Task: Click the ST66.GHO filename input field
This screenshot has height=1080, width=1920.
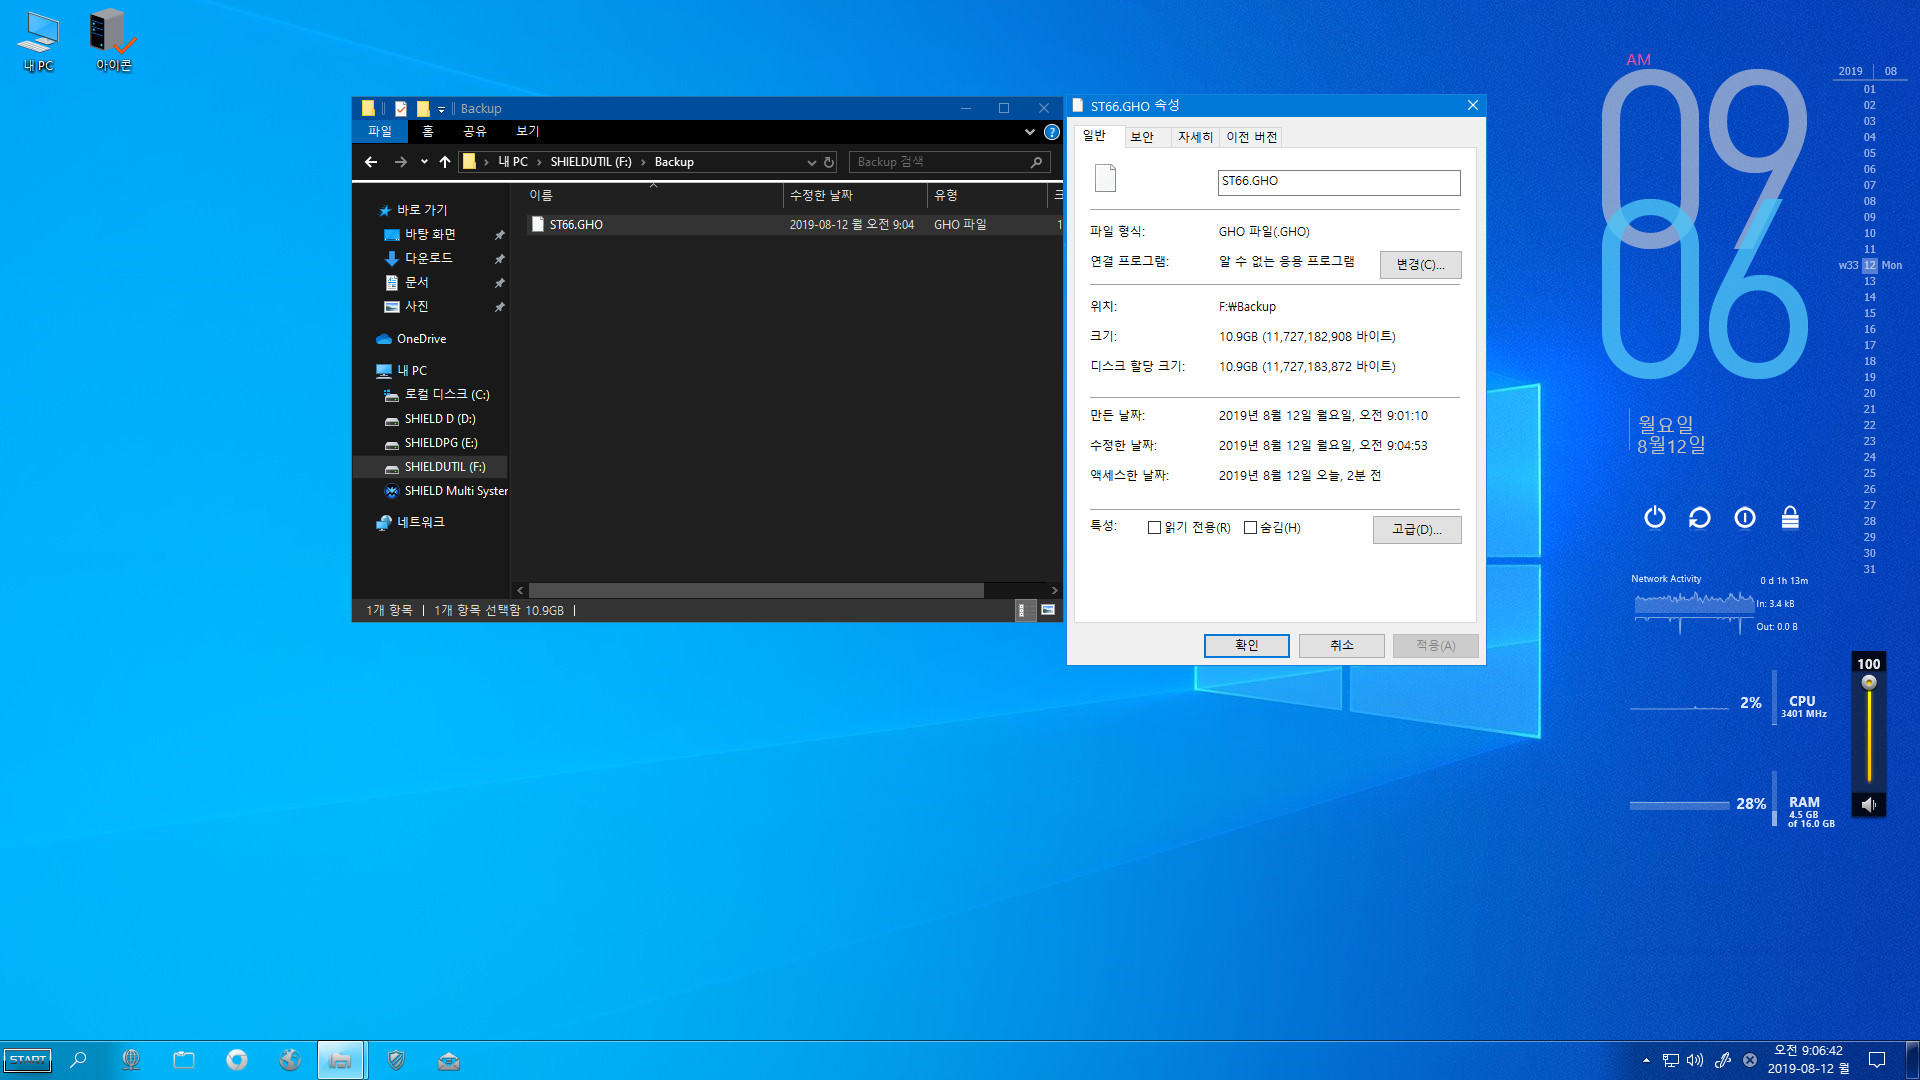Action: pyautogui.click(x=1339, y=182)
